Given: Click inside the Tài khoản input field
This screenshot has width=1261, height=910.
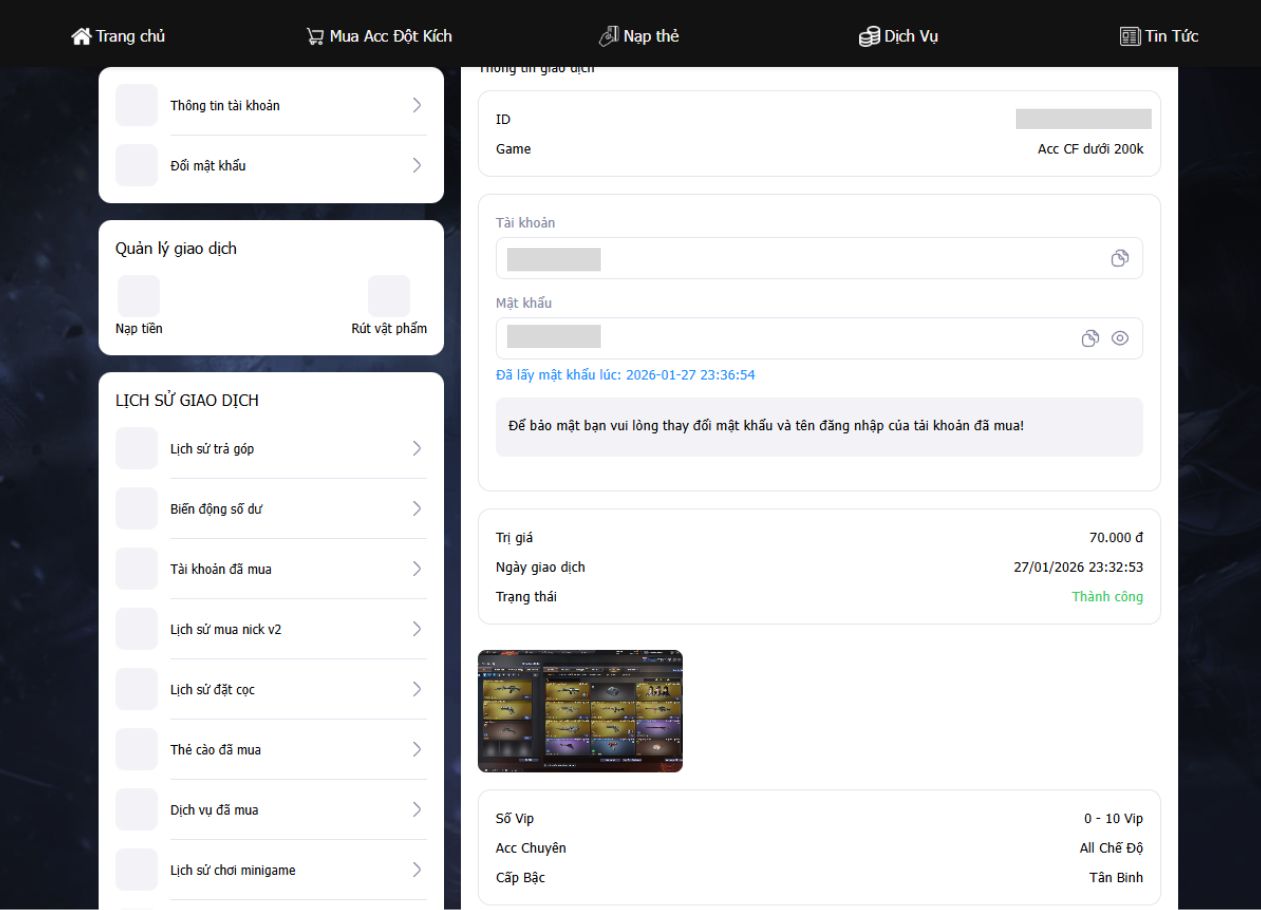Looking at the screenshot, I should [x=800, y=258].
